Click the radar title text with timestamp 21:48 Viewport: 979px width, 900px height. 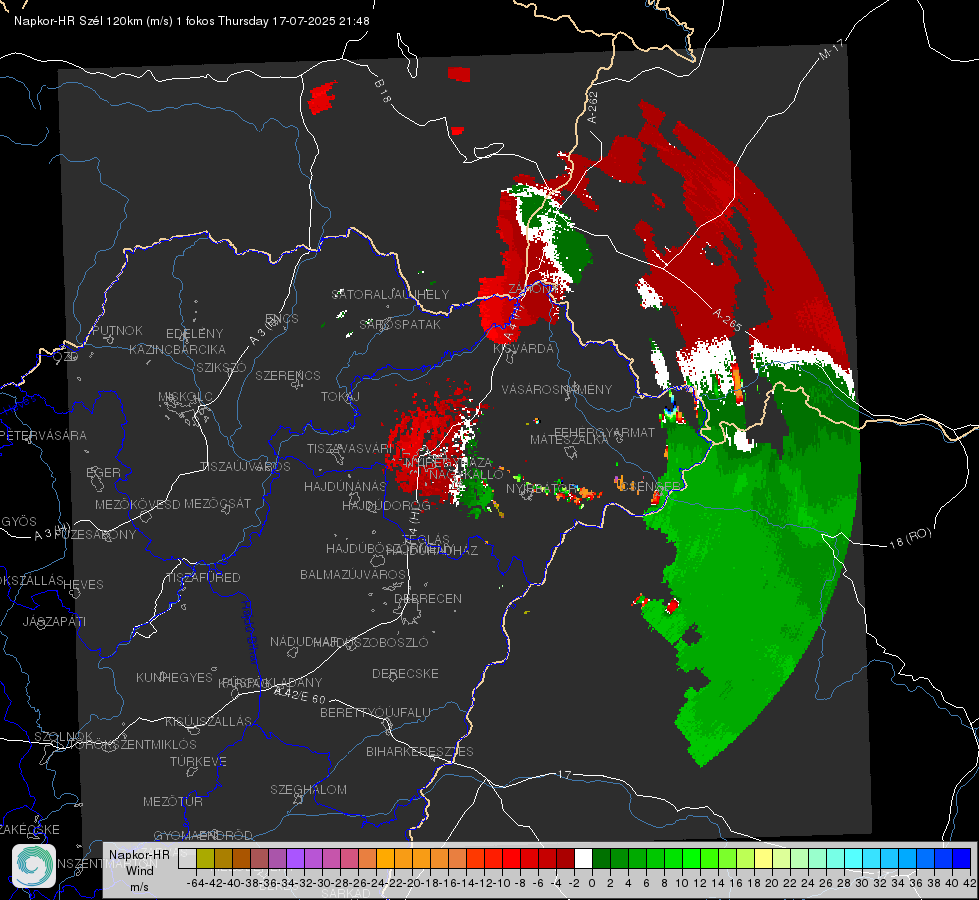coord(192,21)
